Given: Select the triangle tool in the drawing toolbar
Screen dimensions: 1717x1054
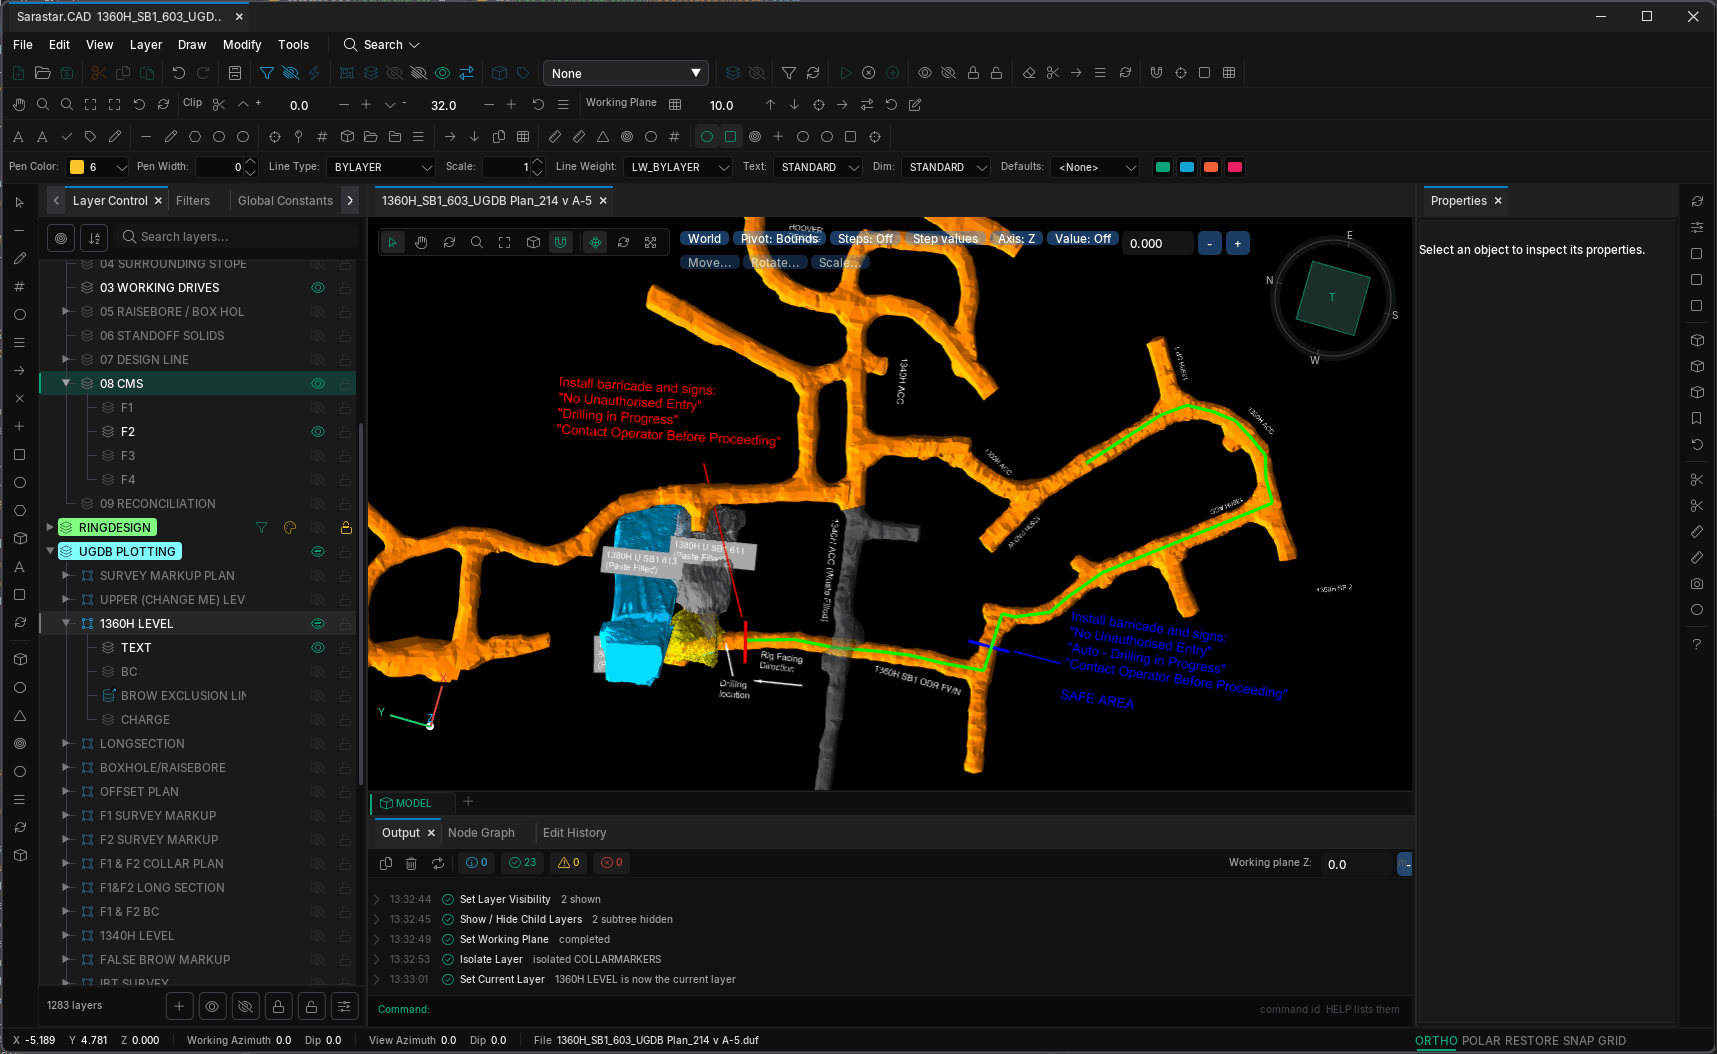Looking at the screenshot, I should pos(603,137).
